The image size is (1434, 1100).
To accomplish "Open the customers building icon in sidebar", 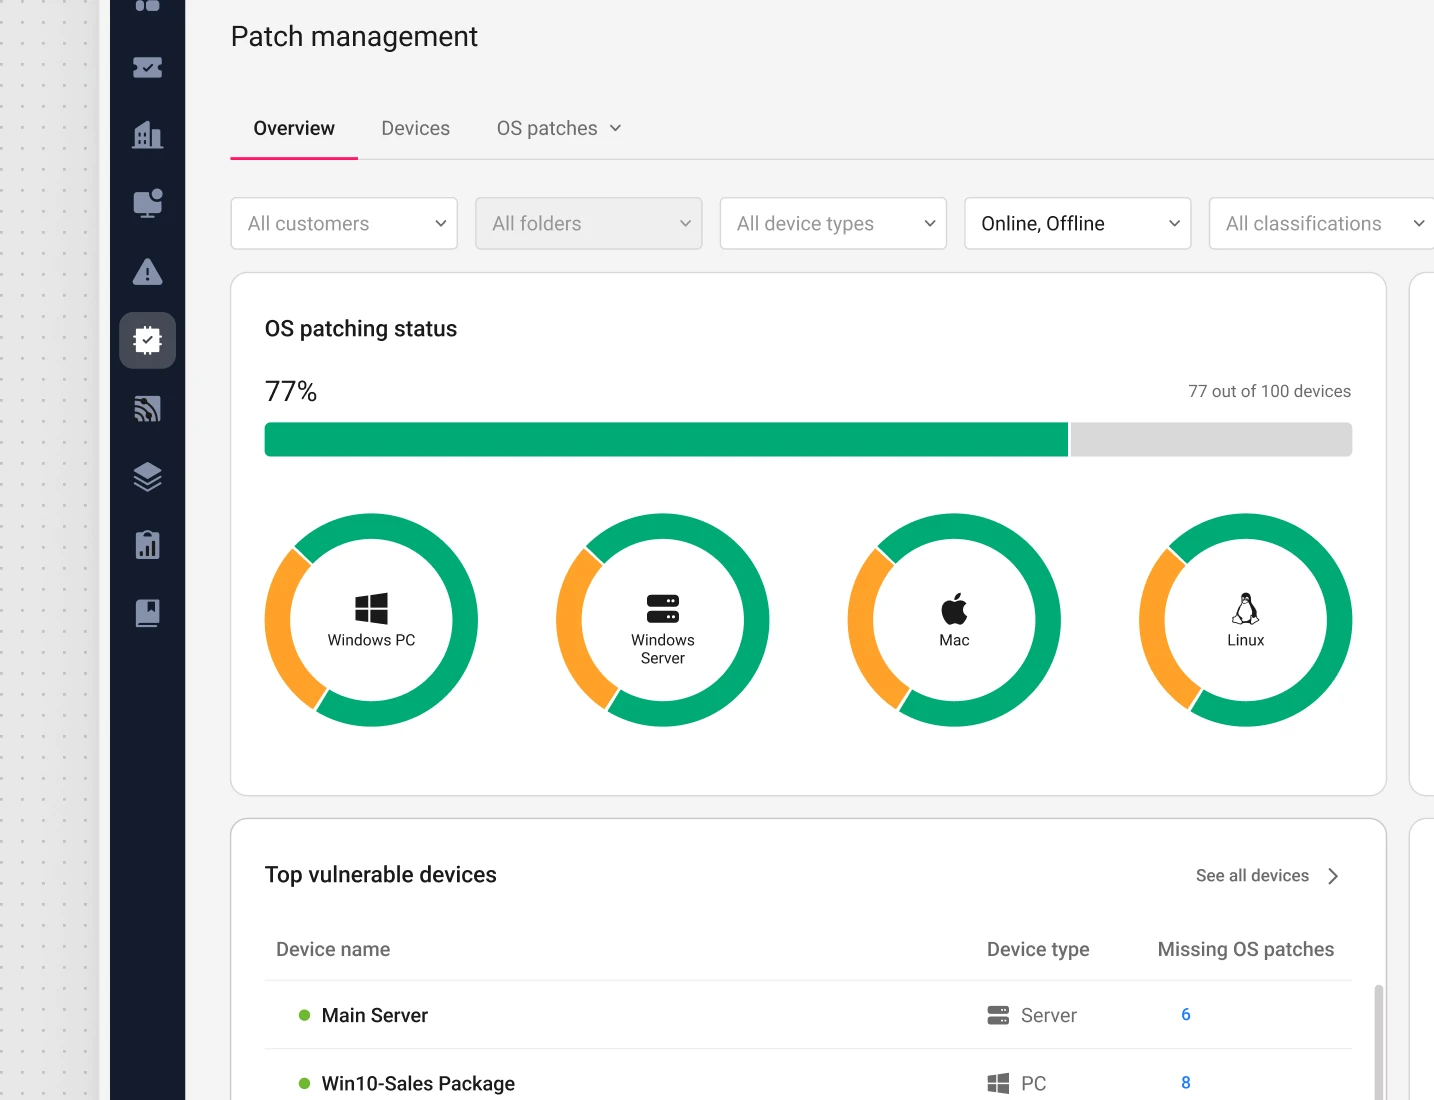I will click(x=147, y=135).
